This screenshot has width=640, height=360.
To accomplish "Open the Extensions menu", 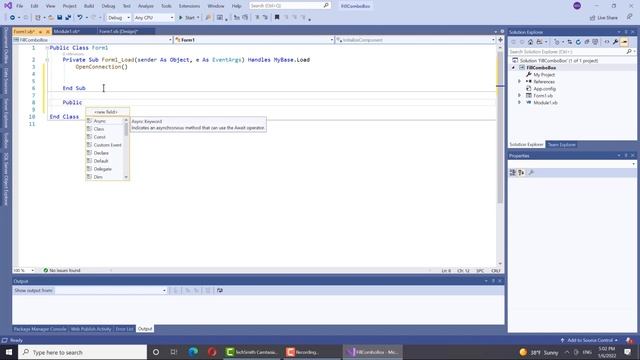I will 189,6.
